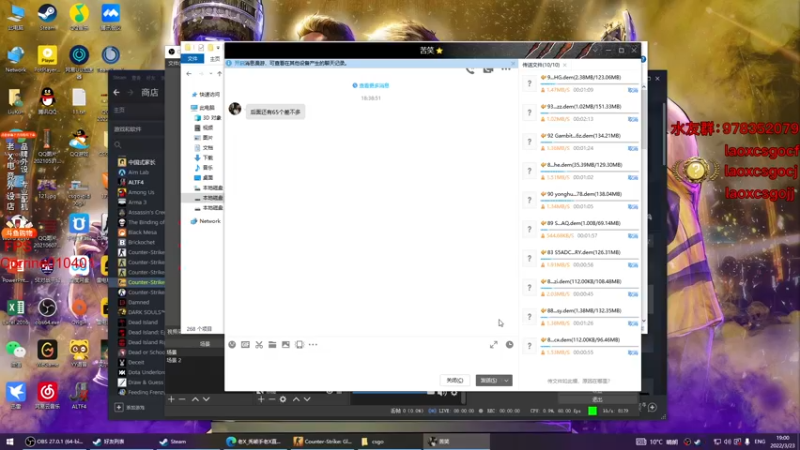Click the 文件 tab in File Explorer
This screenshot has height=450, width=800.
(x=192, y=59)
